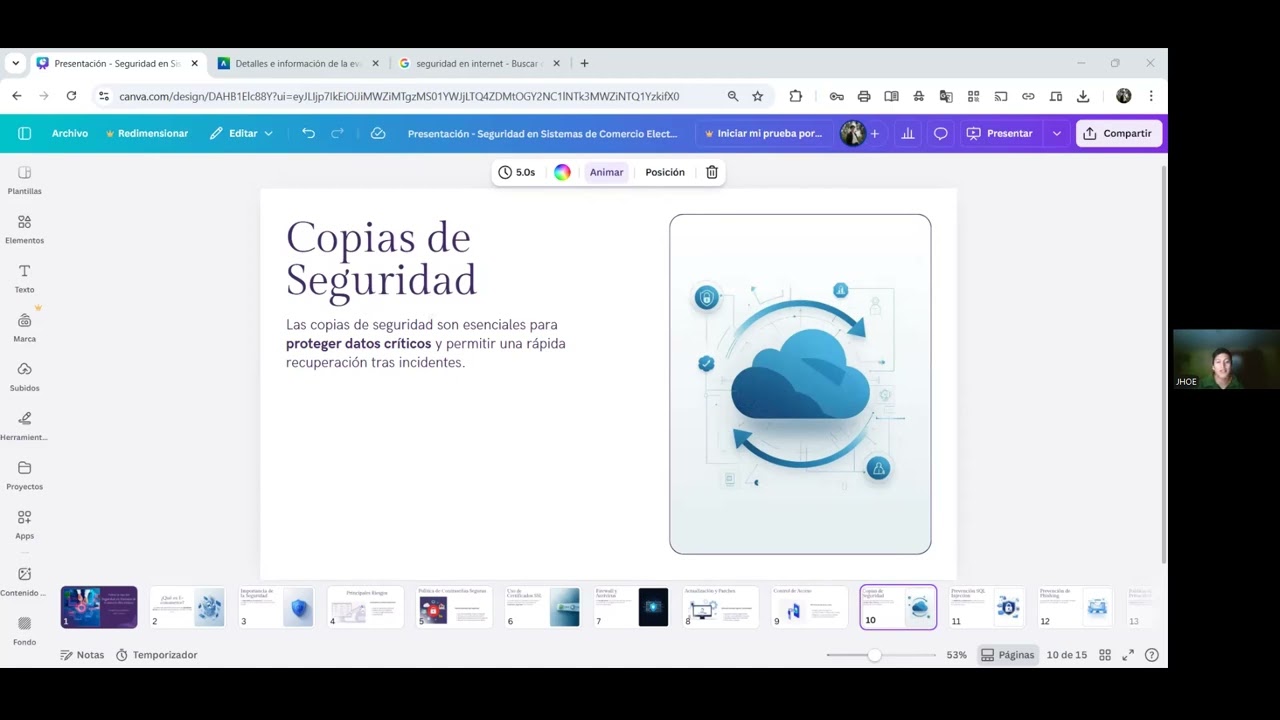Delete the slide with trash icon
The width and height of the screenshot is (1280, 720).
click(x=712, y=172)
